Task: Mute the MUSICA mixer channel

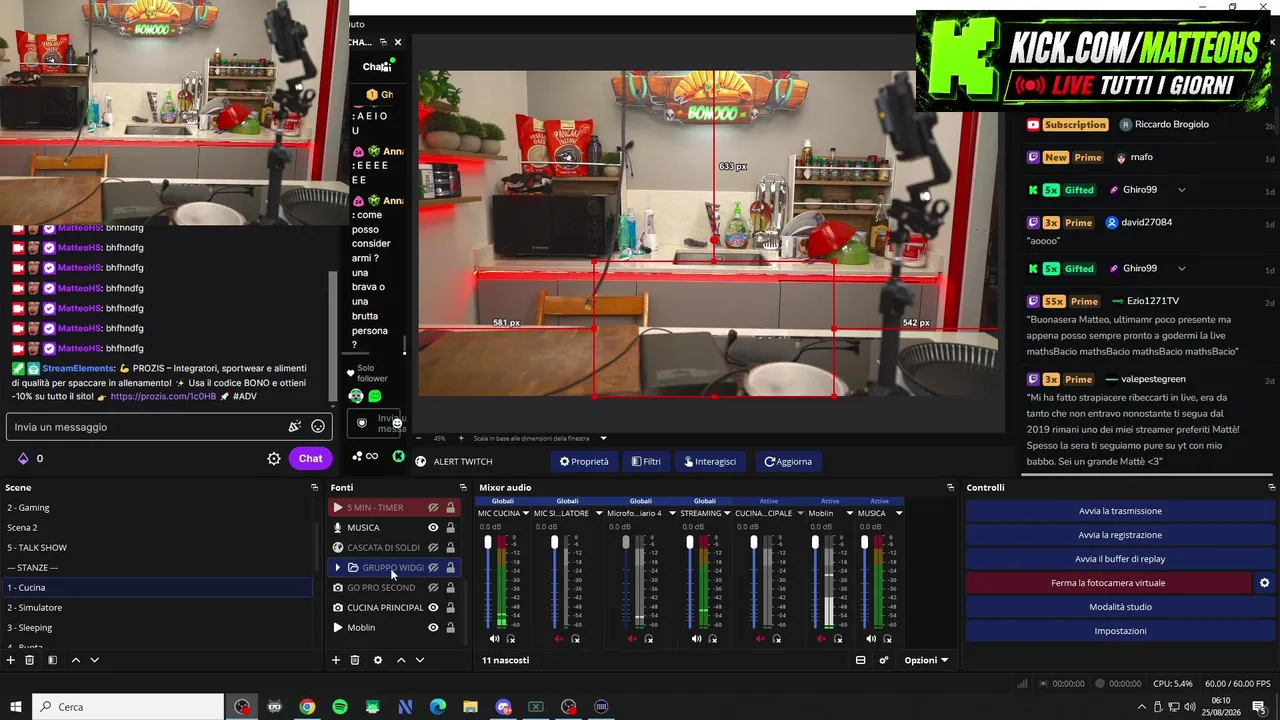Action: [871, 638]
